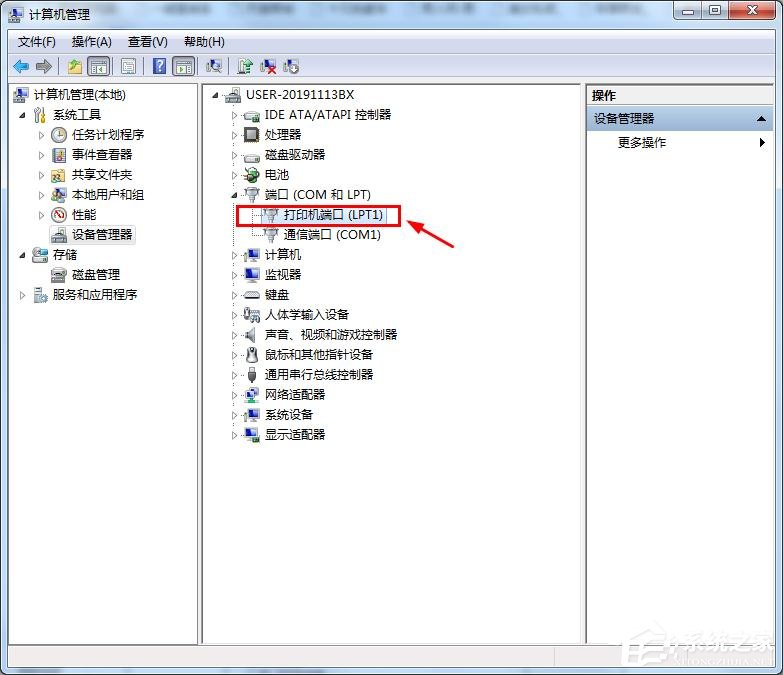
Task: Expand the 事件查看器 node arrow
Action: coord(41,155)
